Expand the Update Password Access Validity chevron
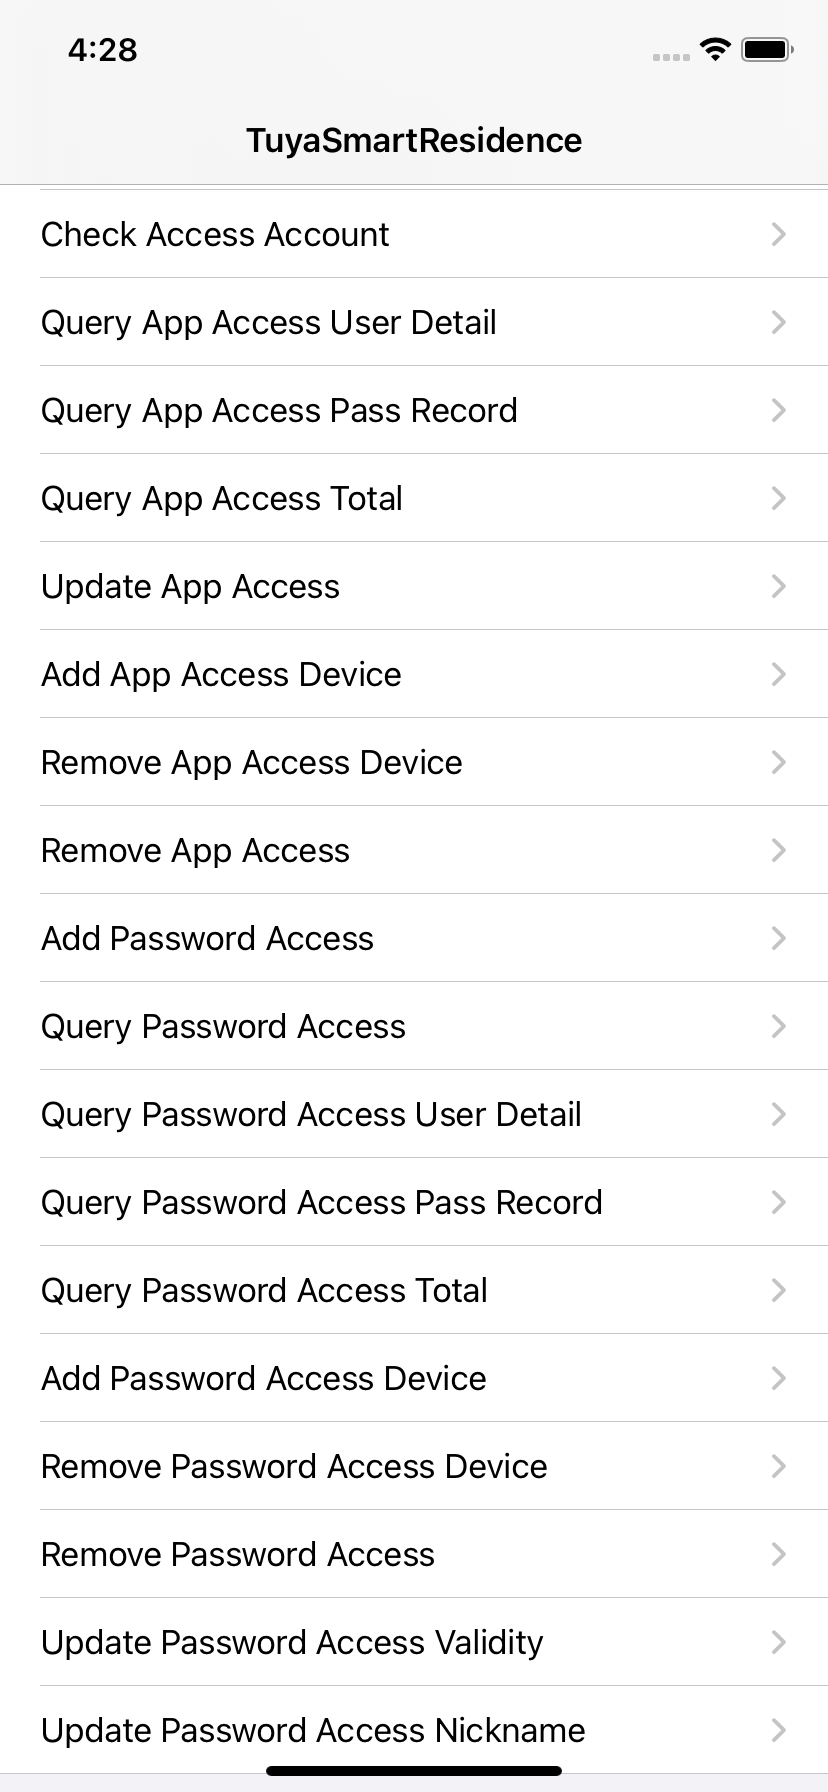Viewport: 828px width, 1792px height. pos(779,1642)
